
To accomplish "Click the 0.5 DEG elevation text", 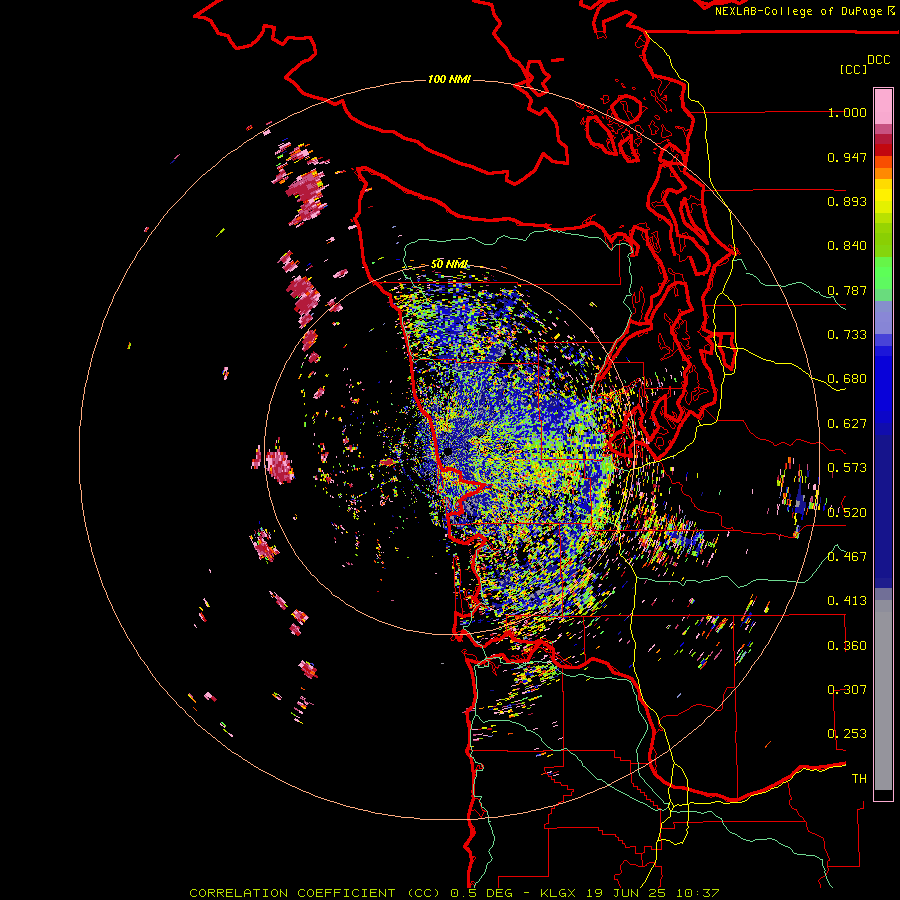I will [481, 893].
